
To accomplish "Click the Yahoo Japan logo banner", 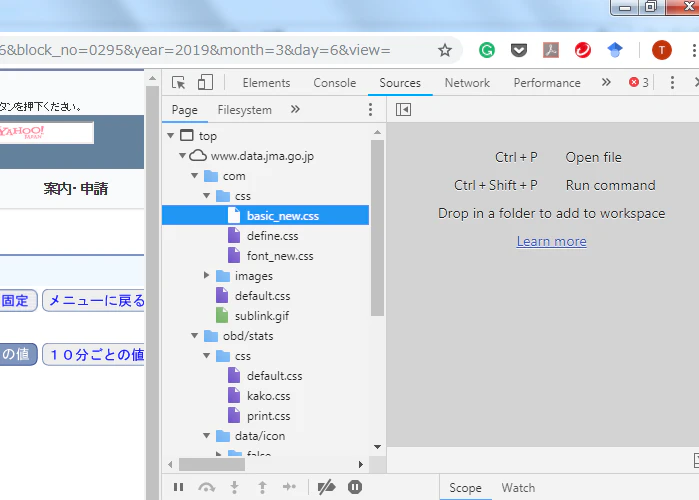I will [x=46, y=132].
